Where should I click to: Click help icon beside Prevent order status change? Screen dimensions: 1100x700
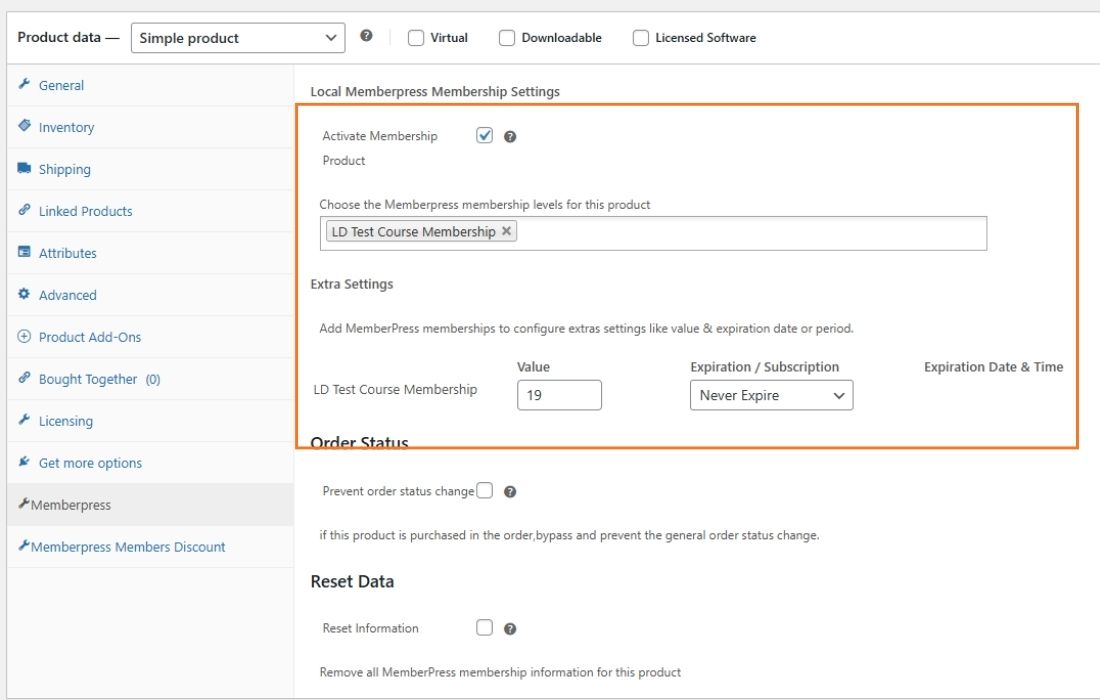pos(510,492)
